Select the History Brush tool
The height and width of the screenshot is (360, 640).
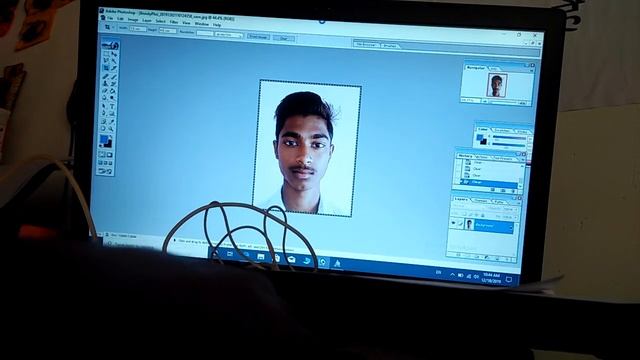point(113,84)
